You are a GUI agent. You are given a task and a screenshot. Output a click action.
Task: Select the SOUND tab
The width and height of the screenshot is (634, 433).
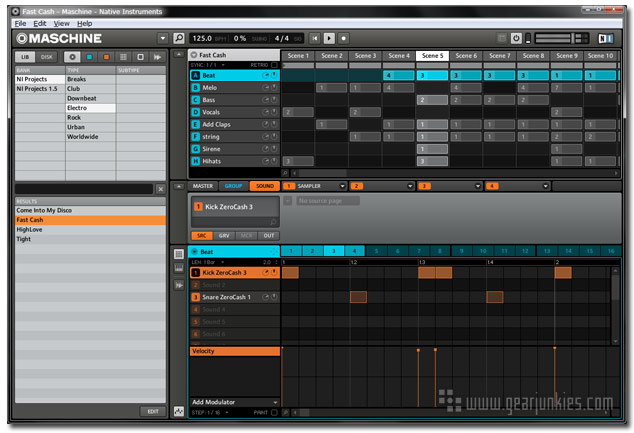point(265,186)
